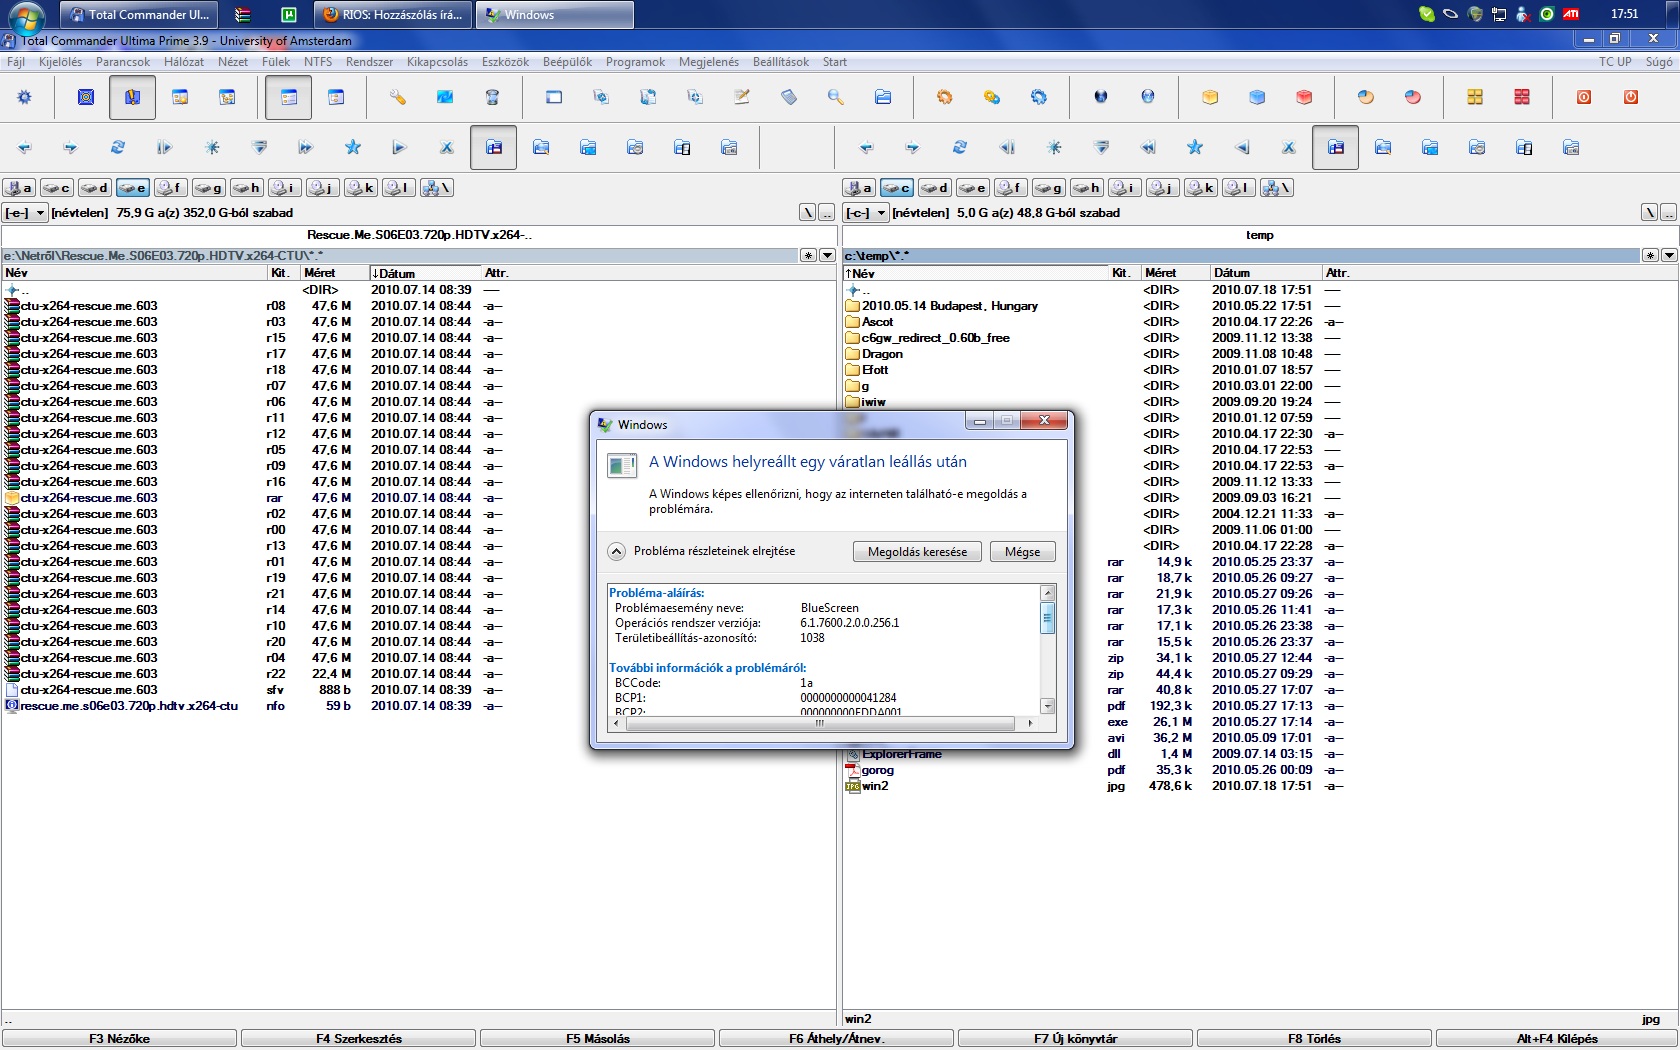Click the orange gear toolbar icon
Screen dimensions: 1680x1050
945,97
